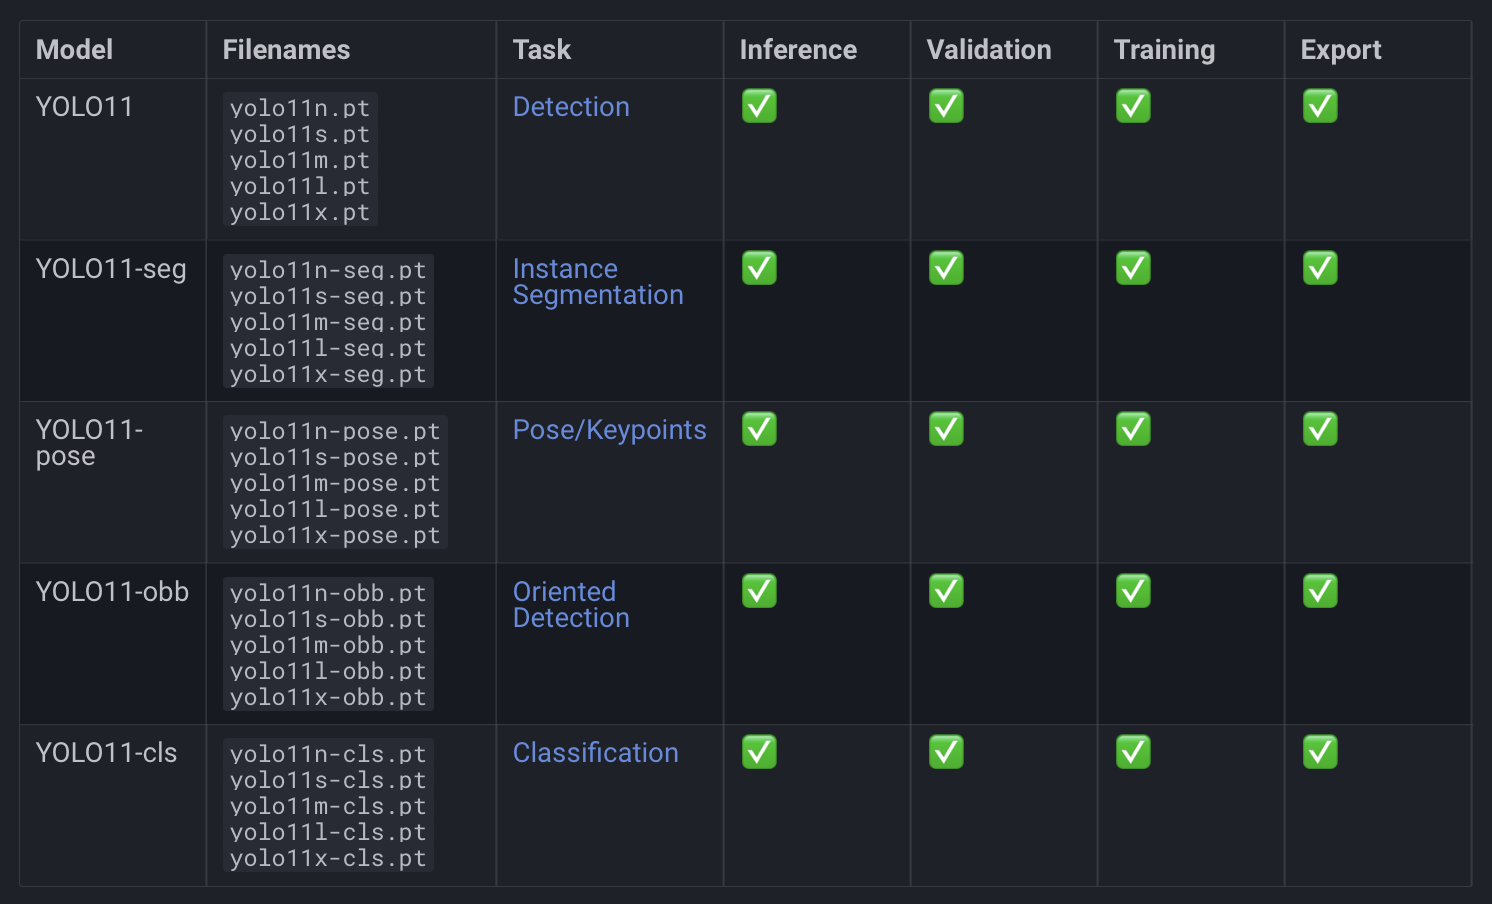Click the yolo11x-seg.pt filename
The height and width of the screenshot is (904, 1492).
tap(328, 374)
